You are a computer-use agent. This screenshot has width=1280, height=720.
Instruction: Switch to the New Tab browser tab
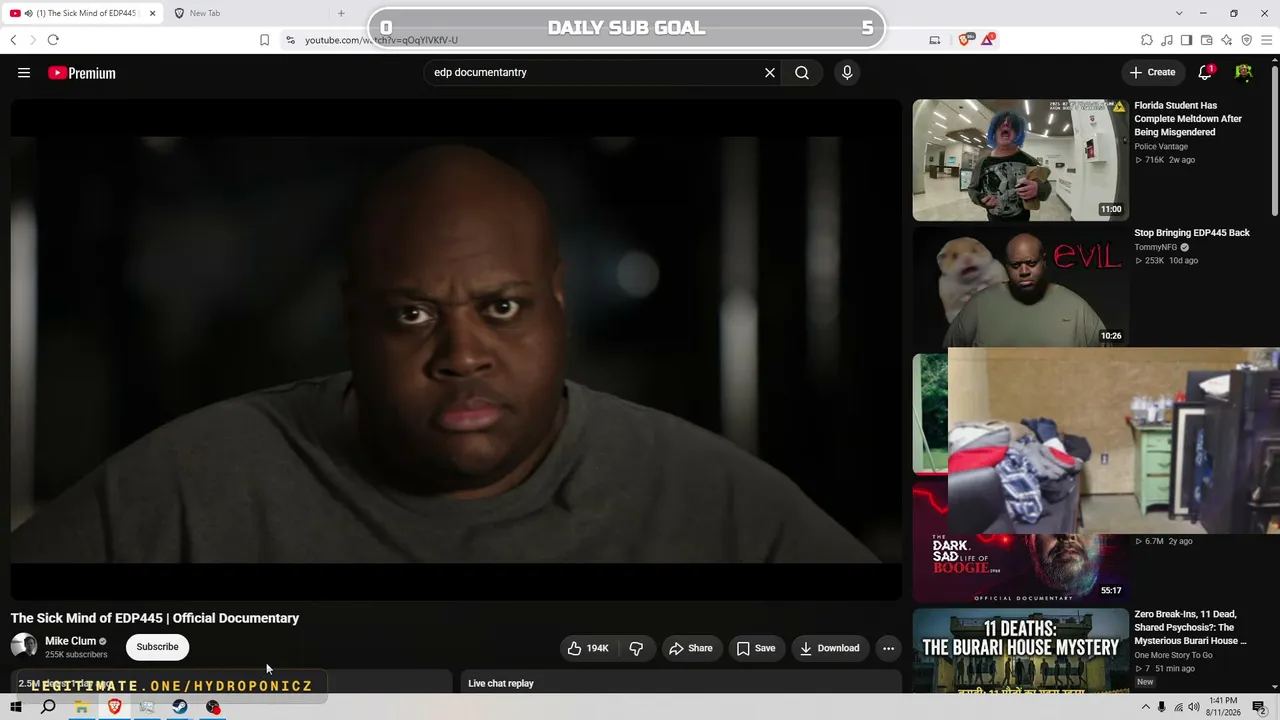coord(244,13)
